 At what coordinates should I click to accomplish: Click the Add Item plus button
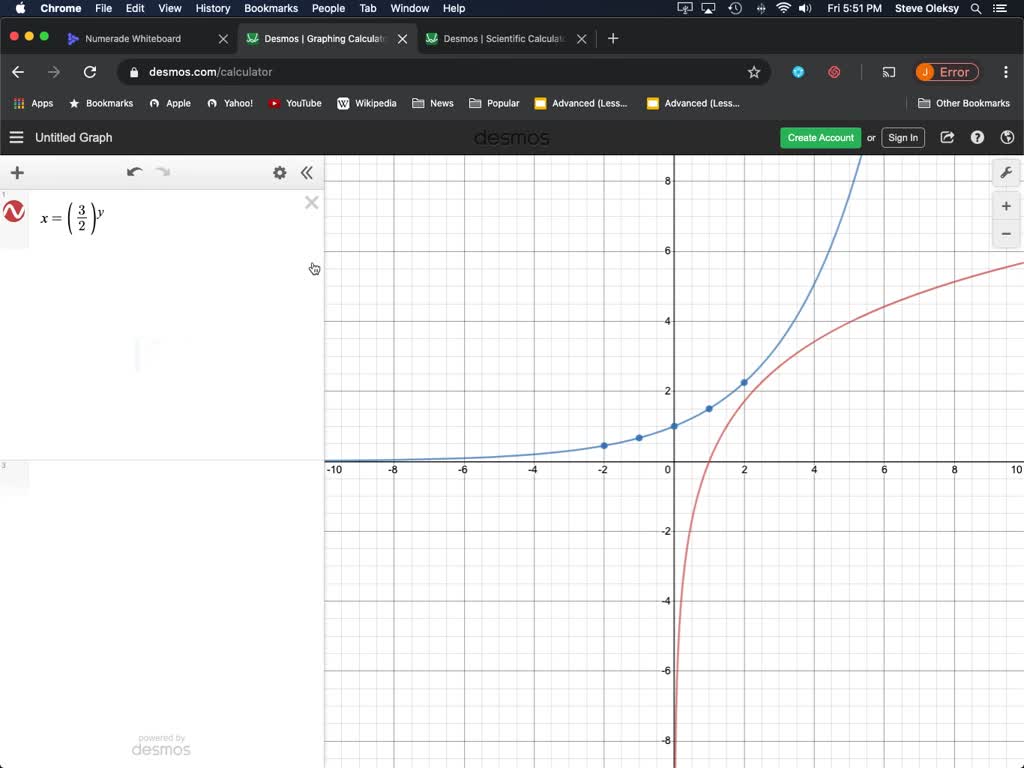pyautogui.click(x=17, y=173)
